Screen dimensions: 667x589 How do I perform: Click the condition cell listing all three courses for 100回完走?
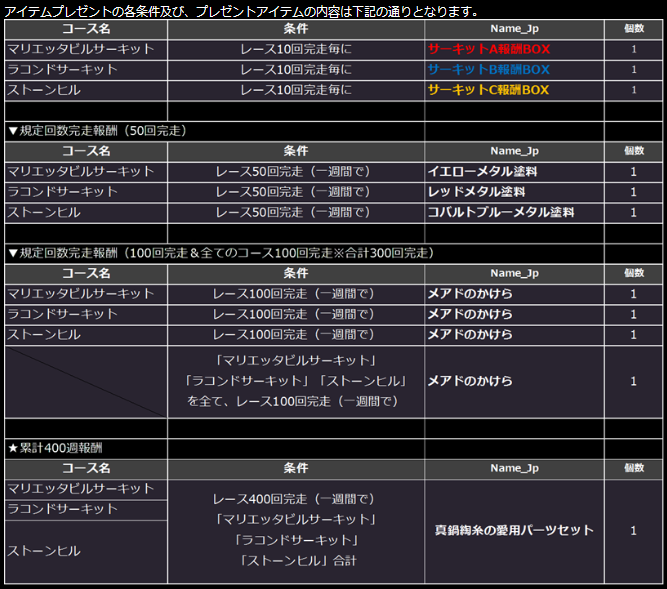click(295, 381)
